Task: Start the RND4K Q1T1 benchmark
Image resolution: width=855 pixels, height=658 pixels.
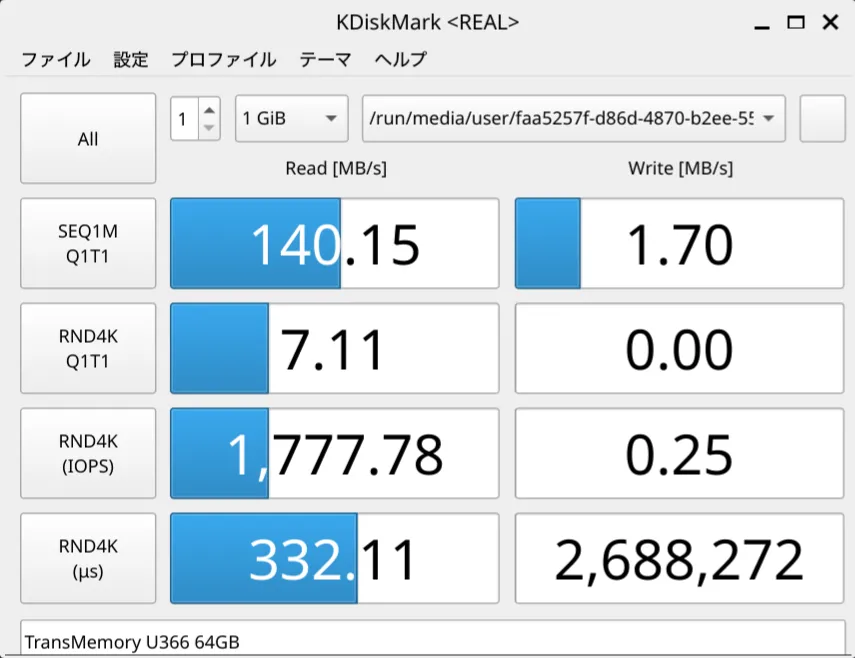Action: click(x=88, y=349)
